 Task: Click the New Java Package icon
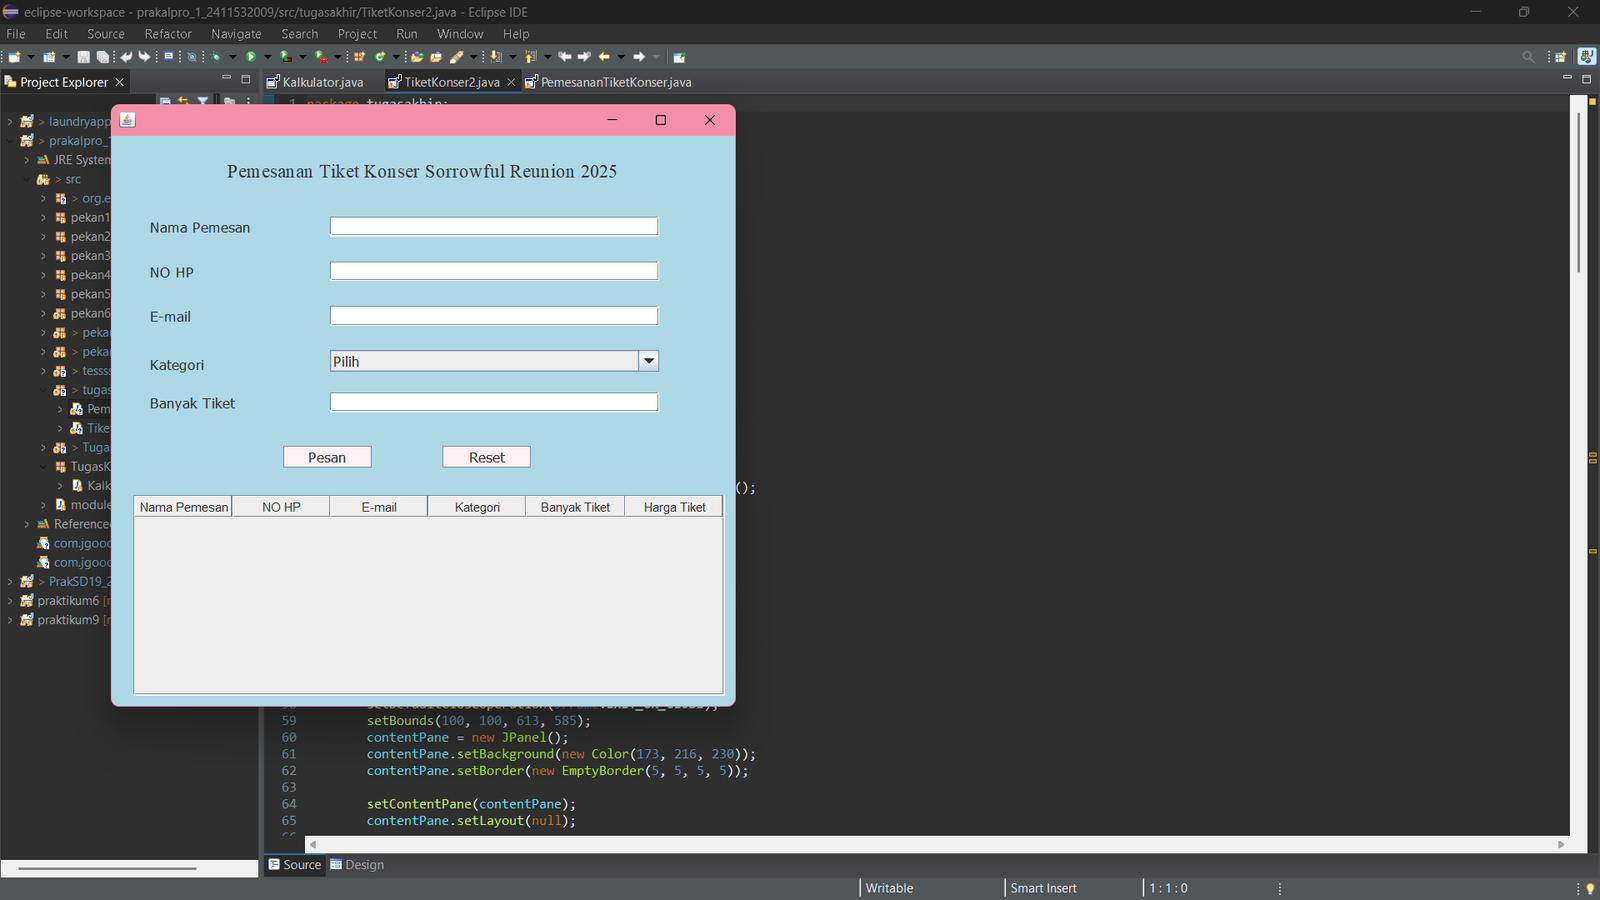point(360,57)
